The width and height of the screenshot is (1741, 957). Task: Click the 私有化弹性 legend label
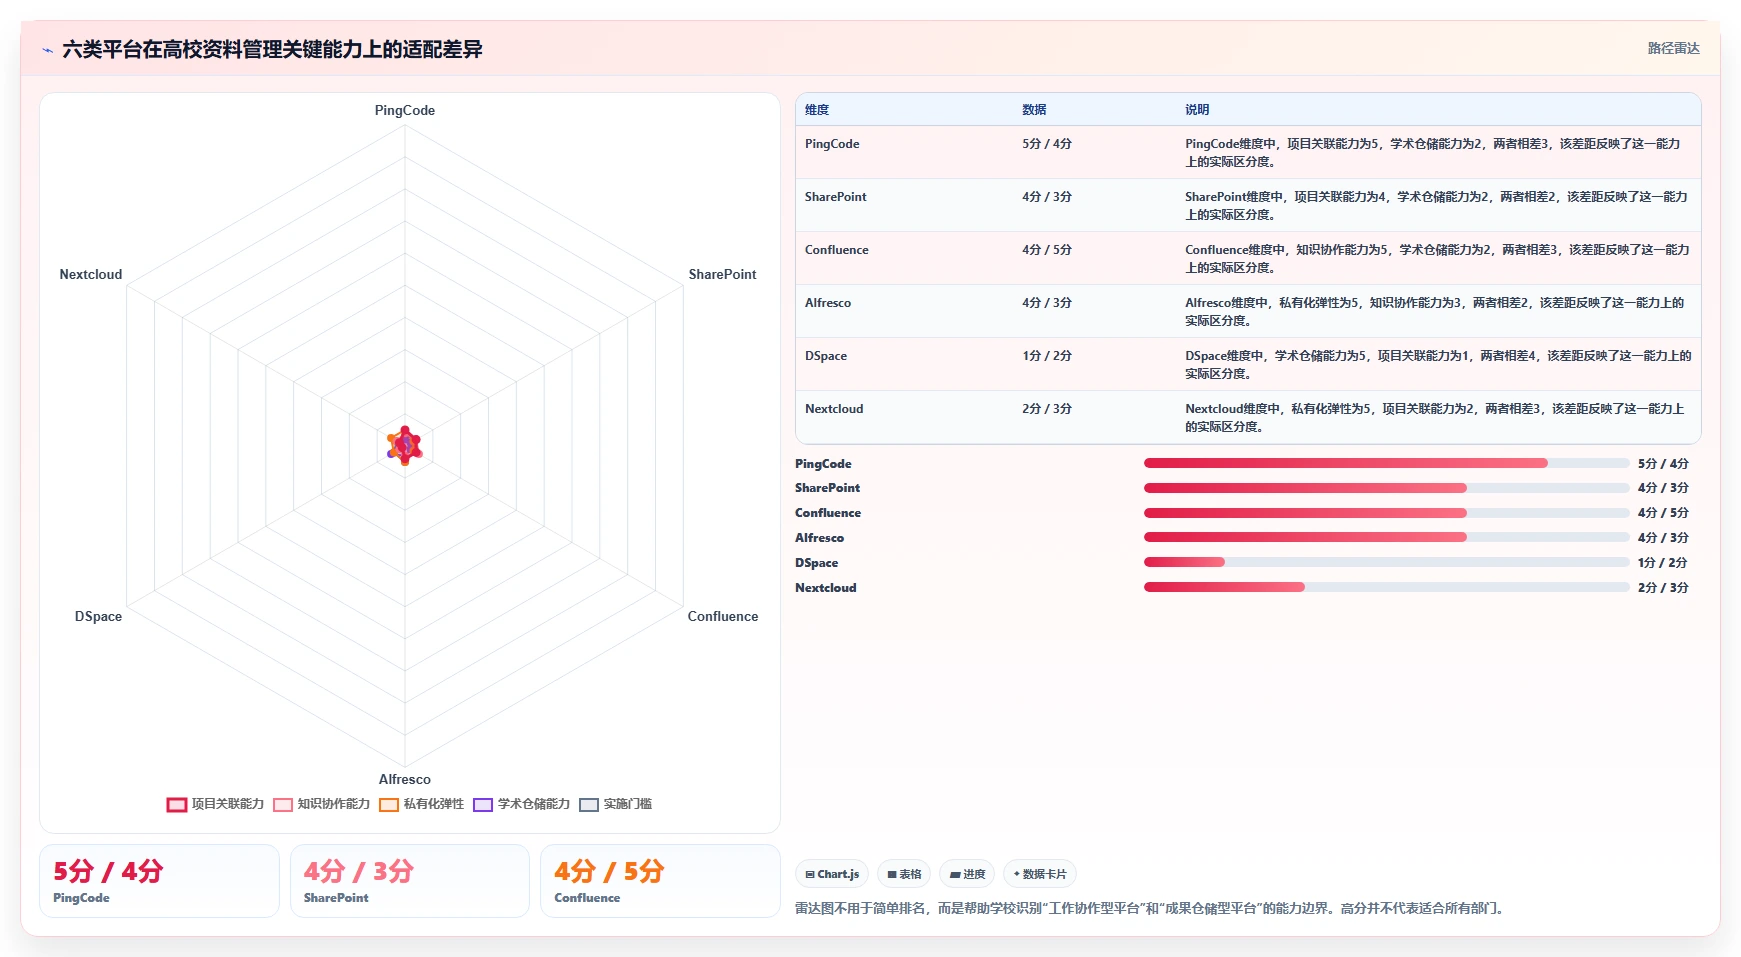[x=434, y=804]
